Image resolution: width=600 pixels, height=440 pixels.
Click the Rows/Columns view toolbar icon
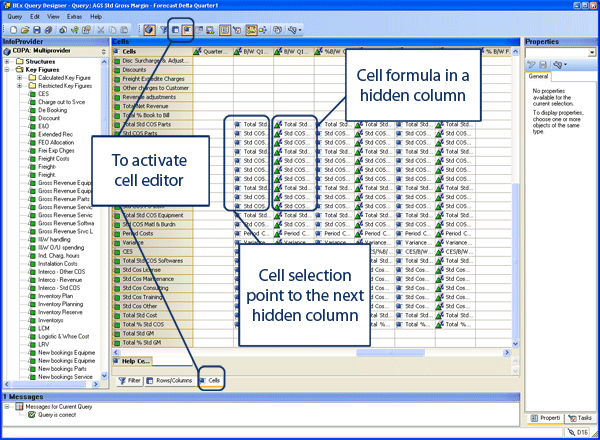pos(174,31)
